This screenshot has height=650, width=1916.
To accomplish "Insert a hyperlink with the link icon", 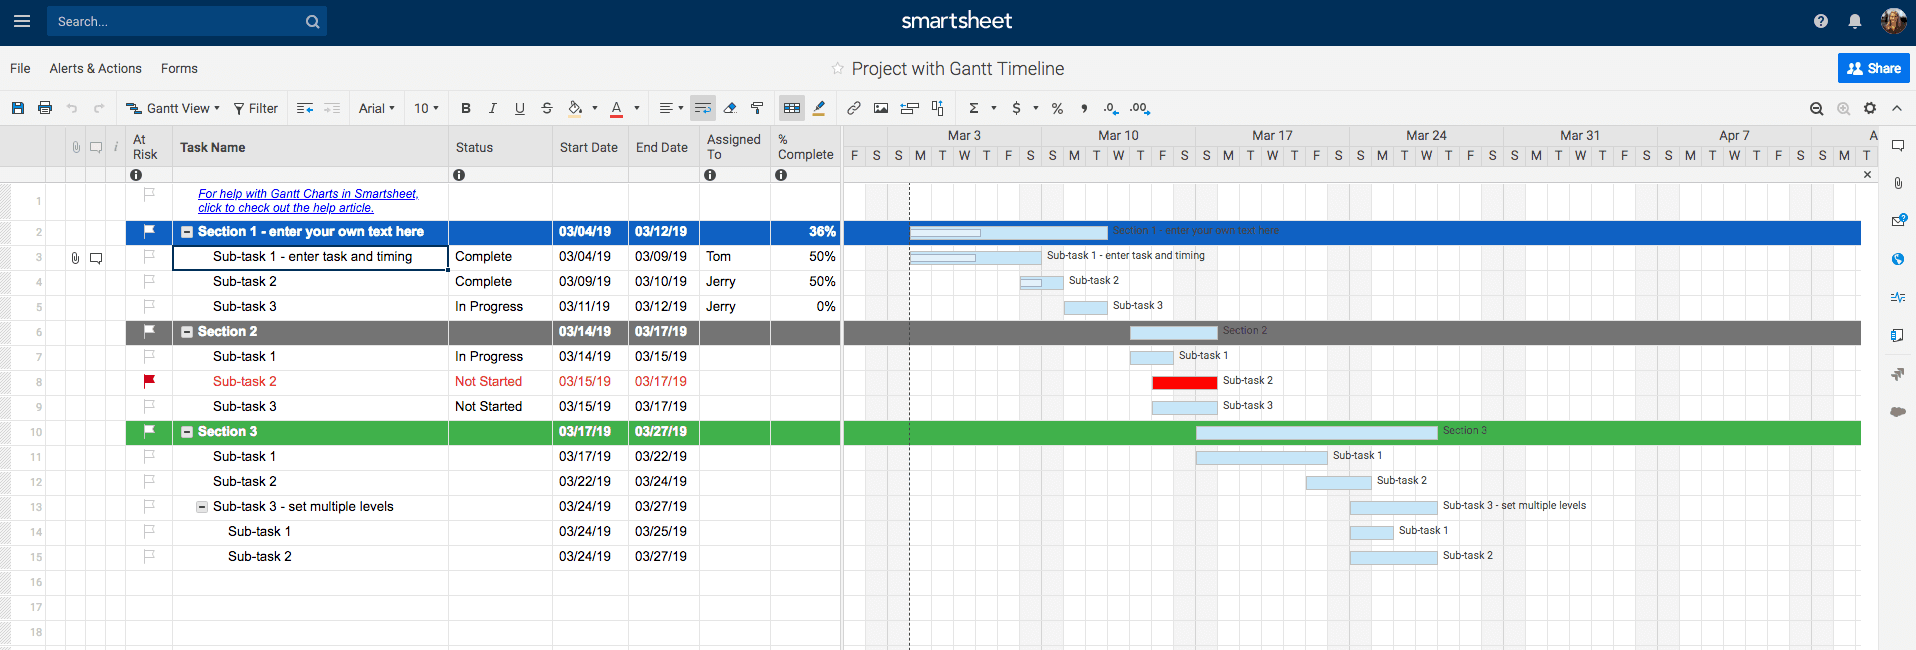I will [854, 108].
